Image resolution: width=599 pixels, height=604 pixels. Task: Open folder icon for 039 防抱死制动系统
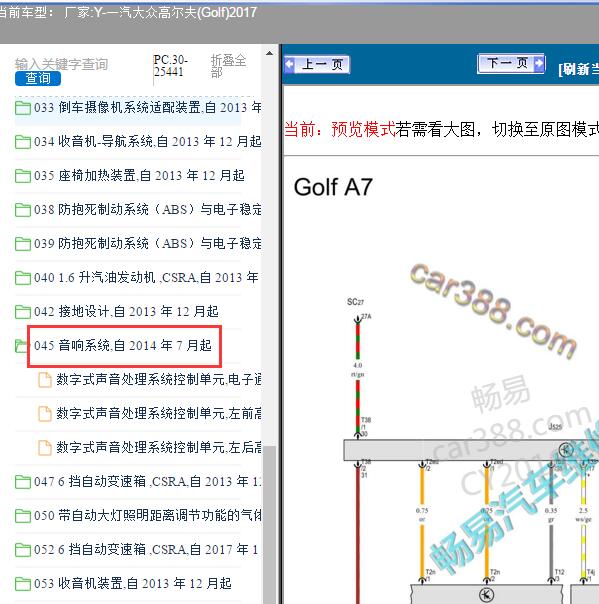click(23, 244)
